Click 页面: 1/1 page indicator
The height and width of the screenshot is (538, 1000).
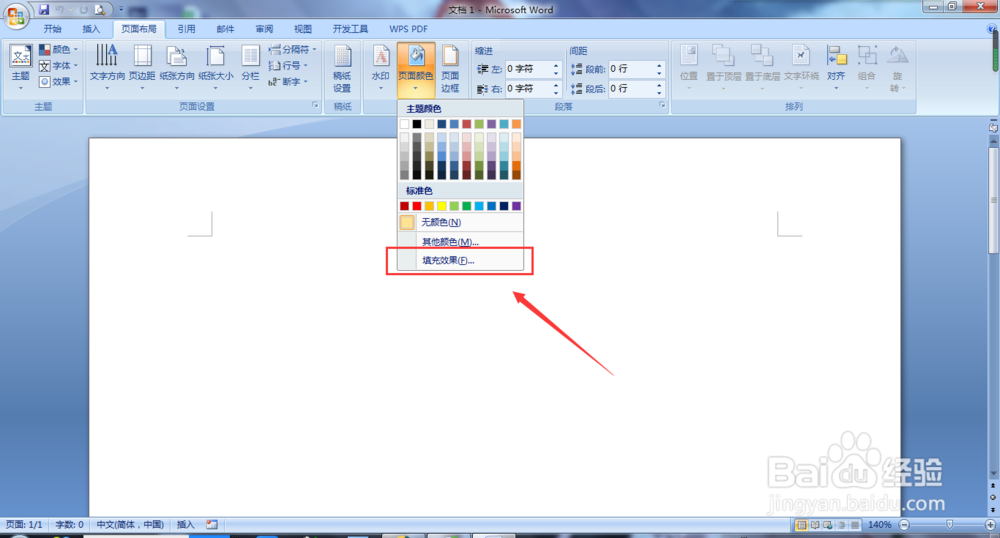(24, 525)
